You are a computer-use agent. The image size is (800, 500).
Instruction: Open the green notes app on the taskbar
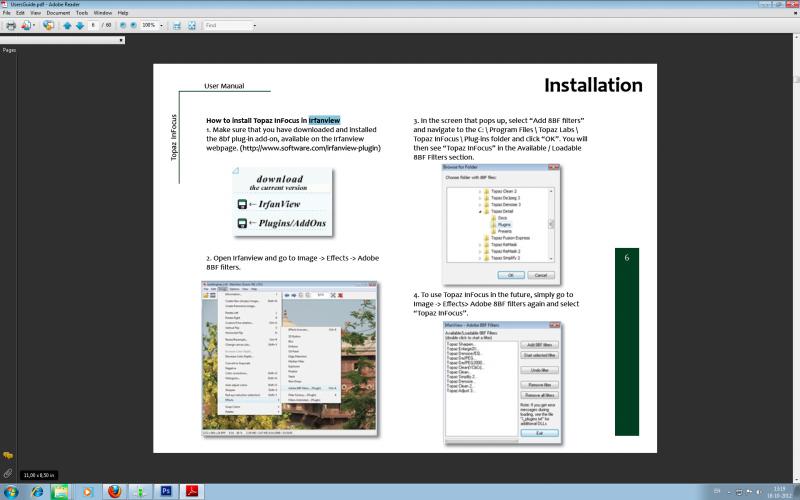tap(60, 492)
